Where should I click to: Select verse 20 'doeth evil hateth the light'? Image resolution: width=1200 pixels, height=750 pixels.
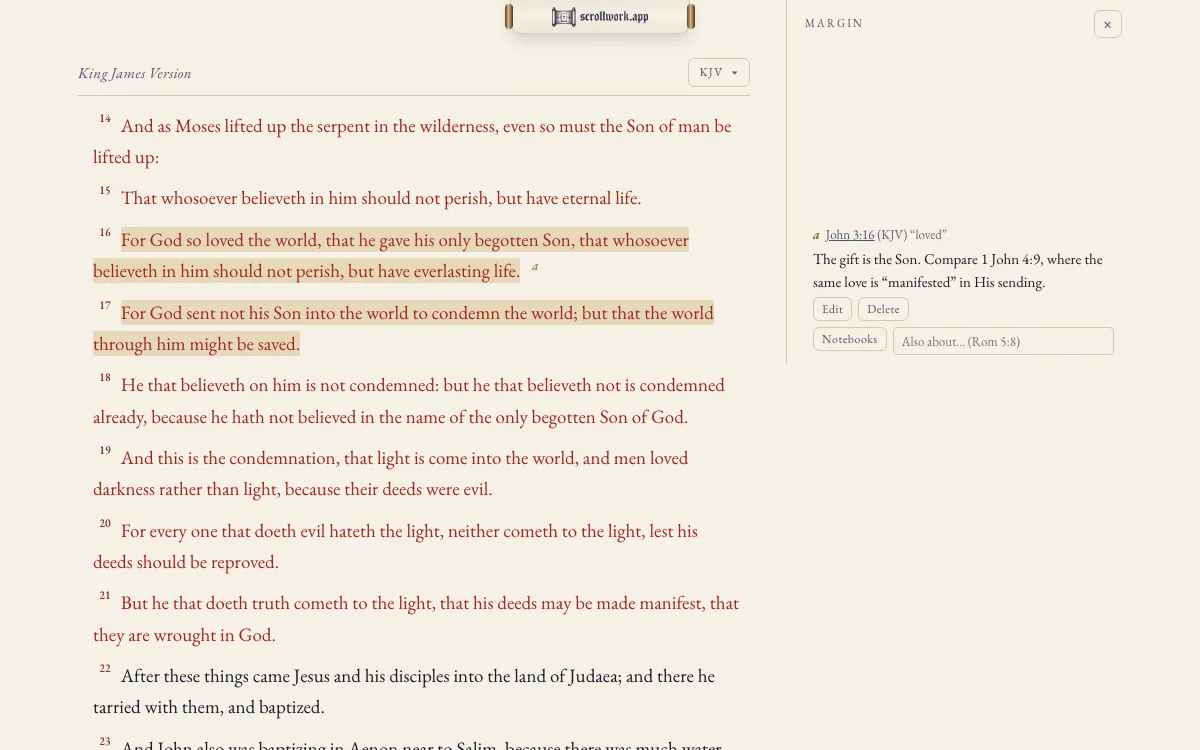396,546
